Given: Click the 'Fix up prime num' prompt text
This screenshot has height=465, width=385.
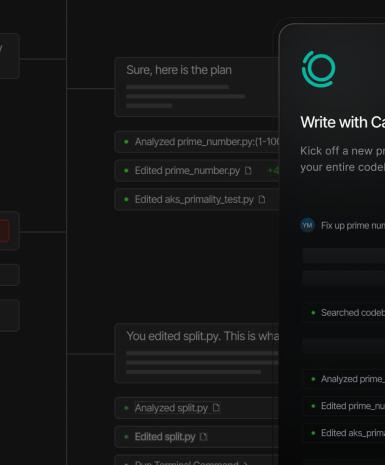Looking at the screenshot, I should click(353, 226).
